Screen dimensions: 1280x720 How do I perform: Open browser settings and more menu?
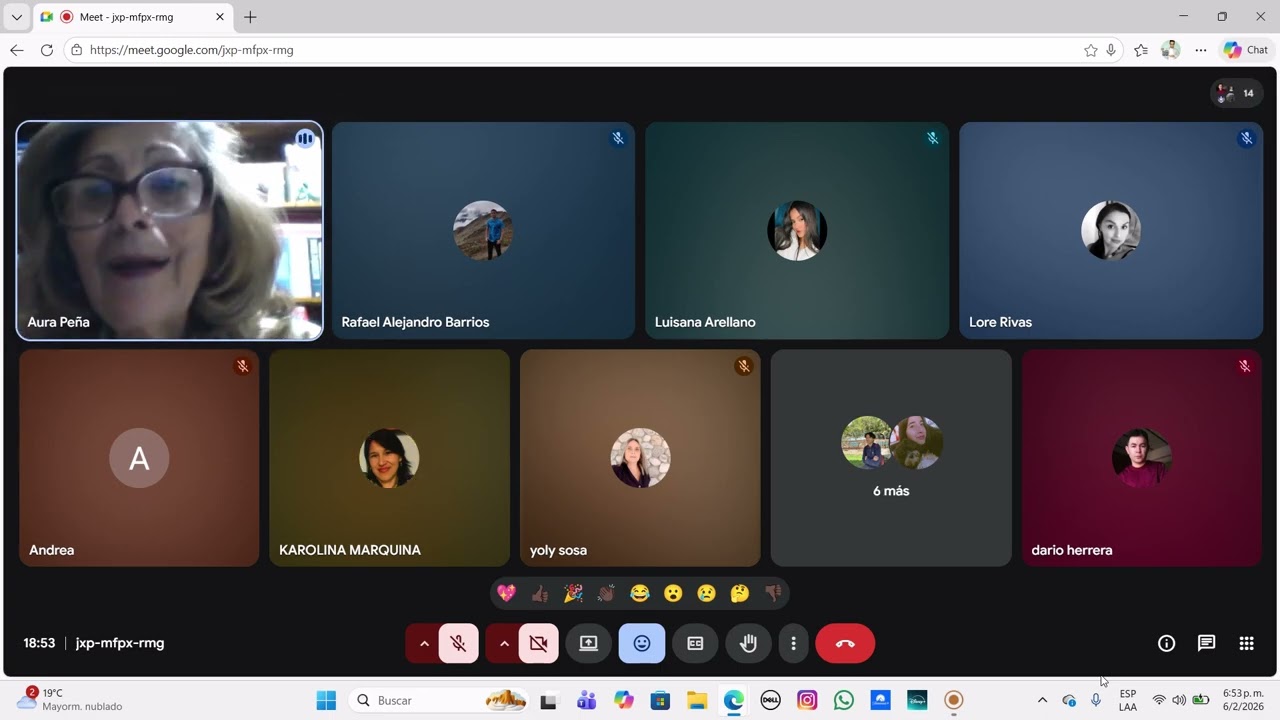(x=1201, y=50)
